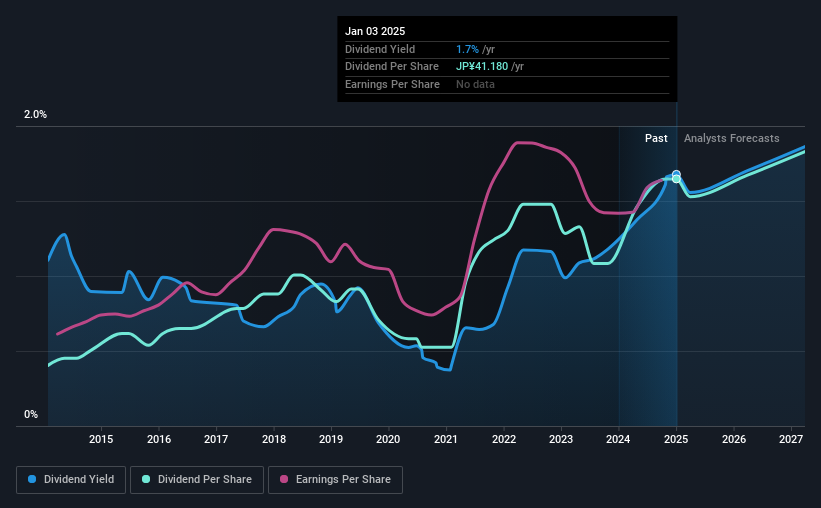Toggle the Earnings Per Share legend button
821x508 pixels.
coord(335,480)
